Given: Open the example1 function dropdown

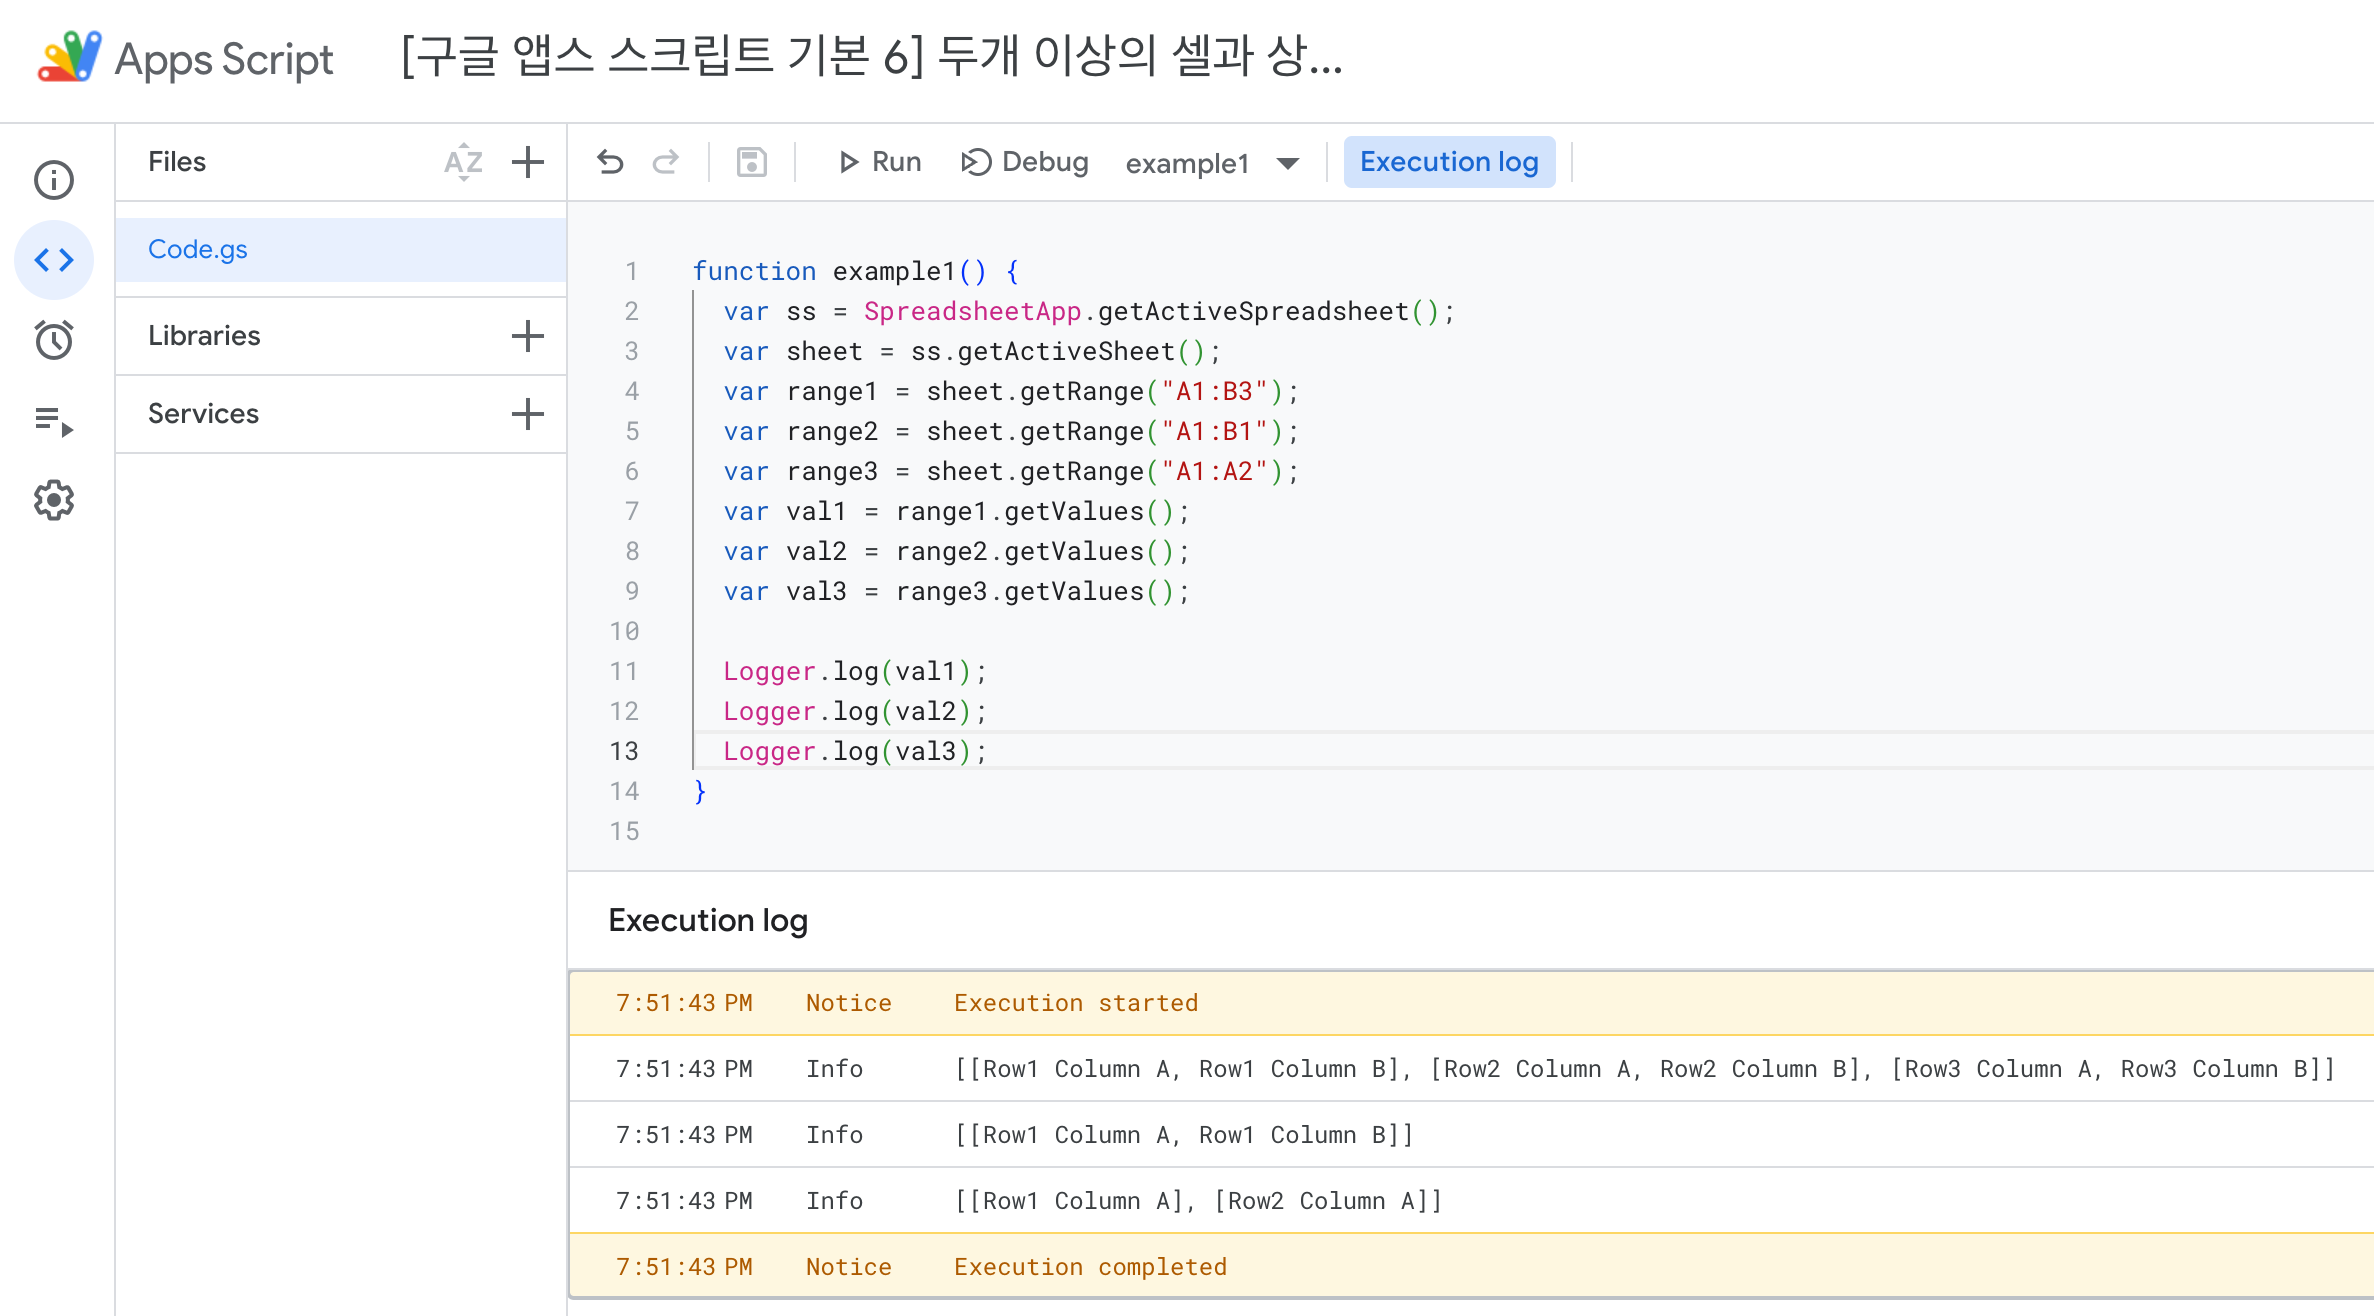Looking at the screenshot, I should click(x=1212, y=163).
